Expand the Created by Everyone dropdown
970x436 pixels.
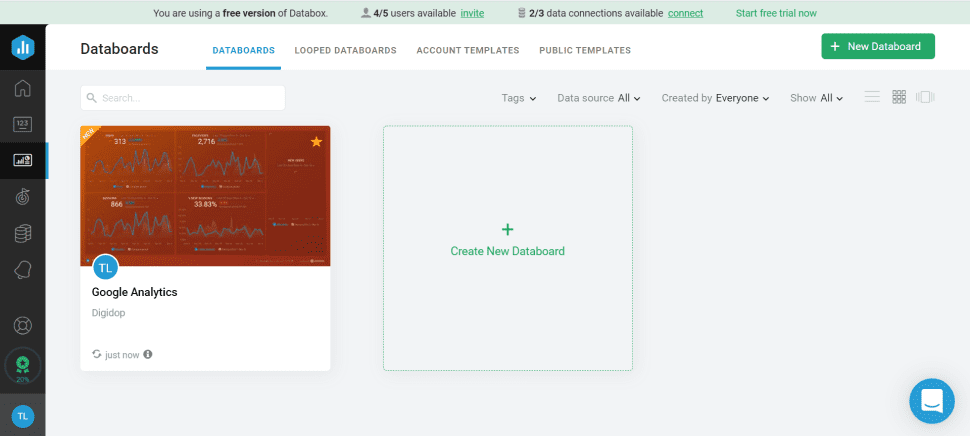pos(715,98)
